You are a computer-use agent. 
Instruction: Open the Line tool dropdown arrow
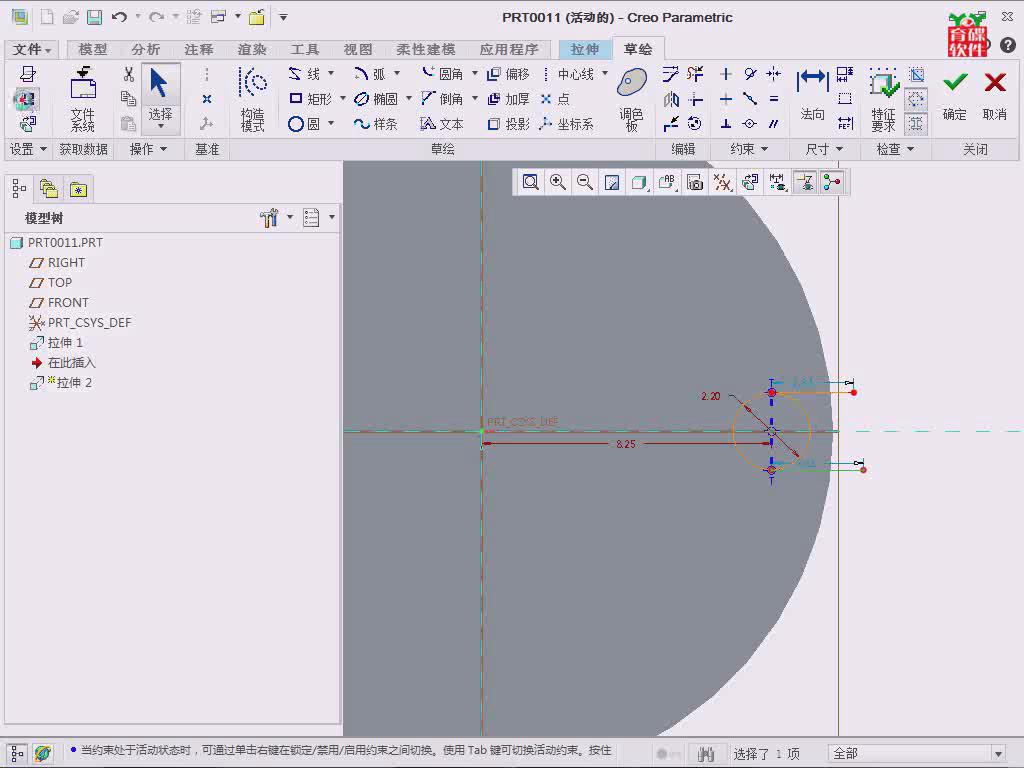coord(331,73)
